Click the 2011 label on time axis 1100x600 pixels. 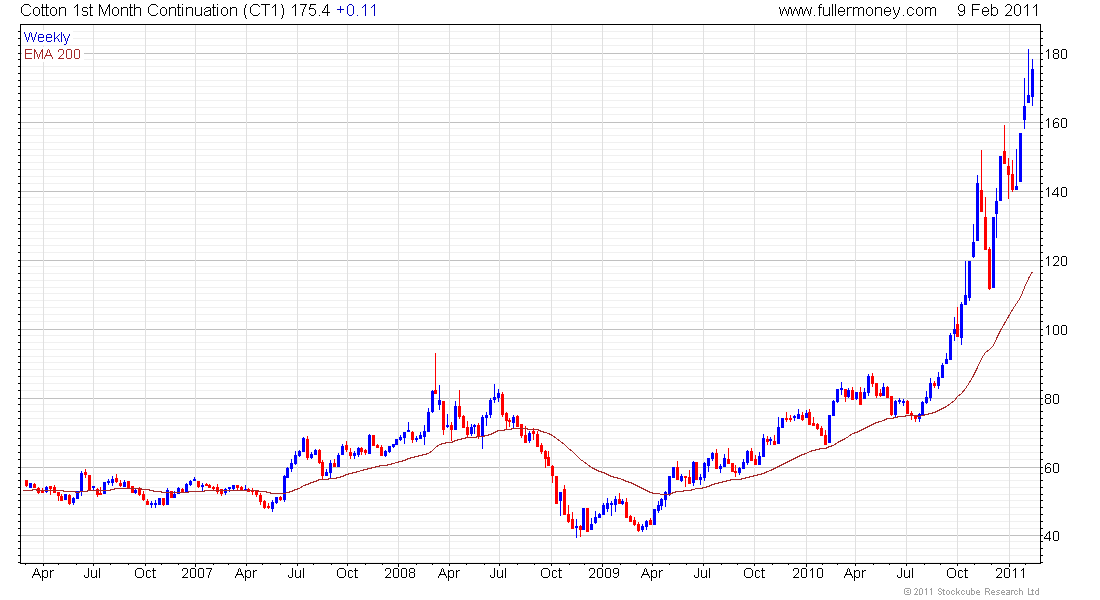tap(1011, 573)
